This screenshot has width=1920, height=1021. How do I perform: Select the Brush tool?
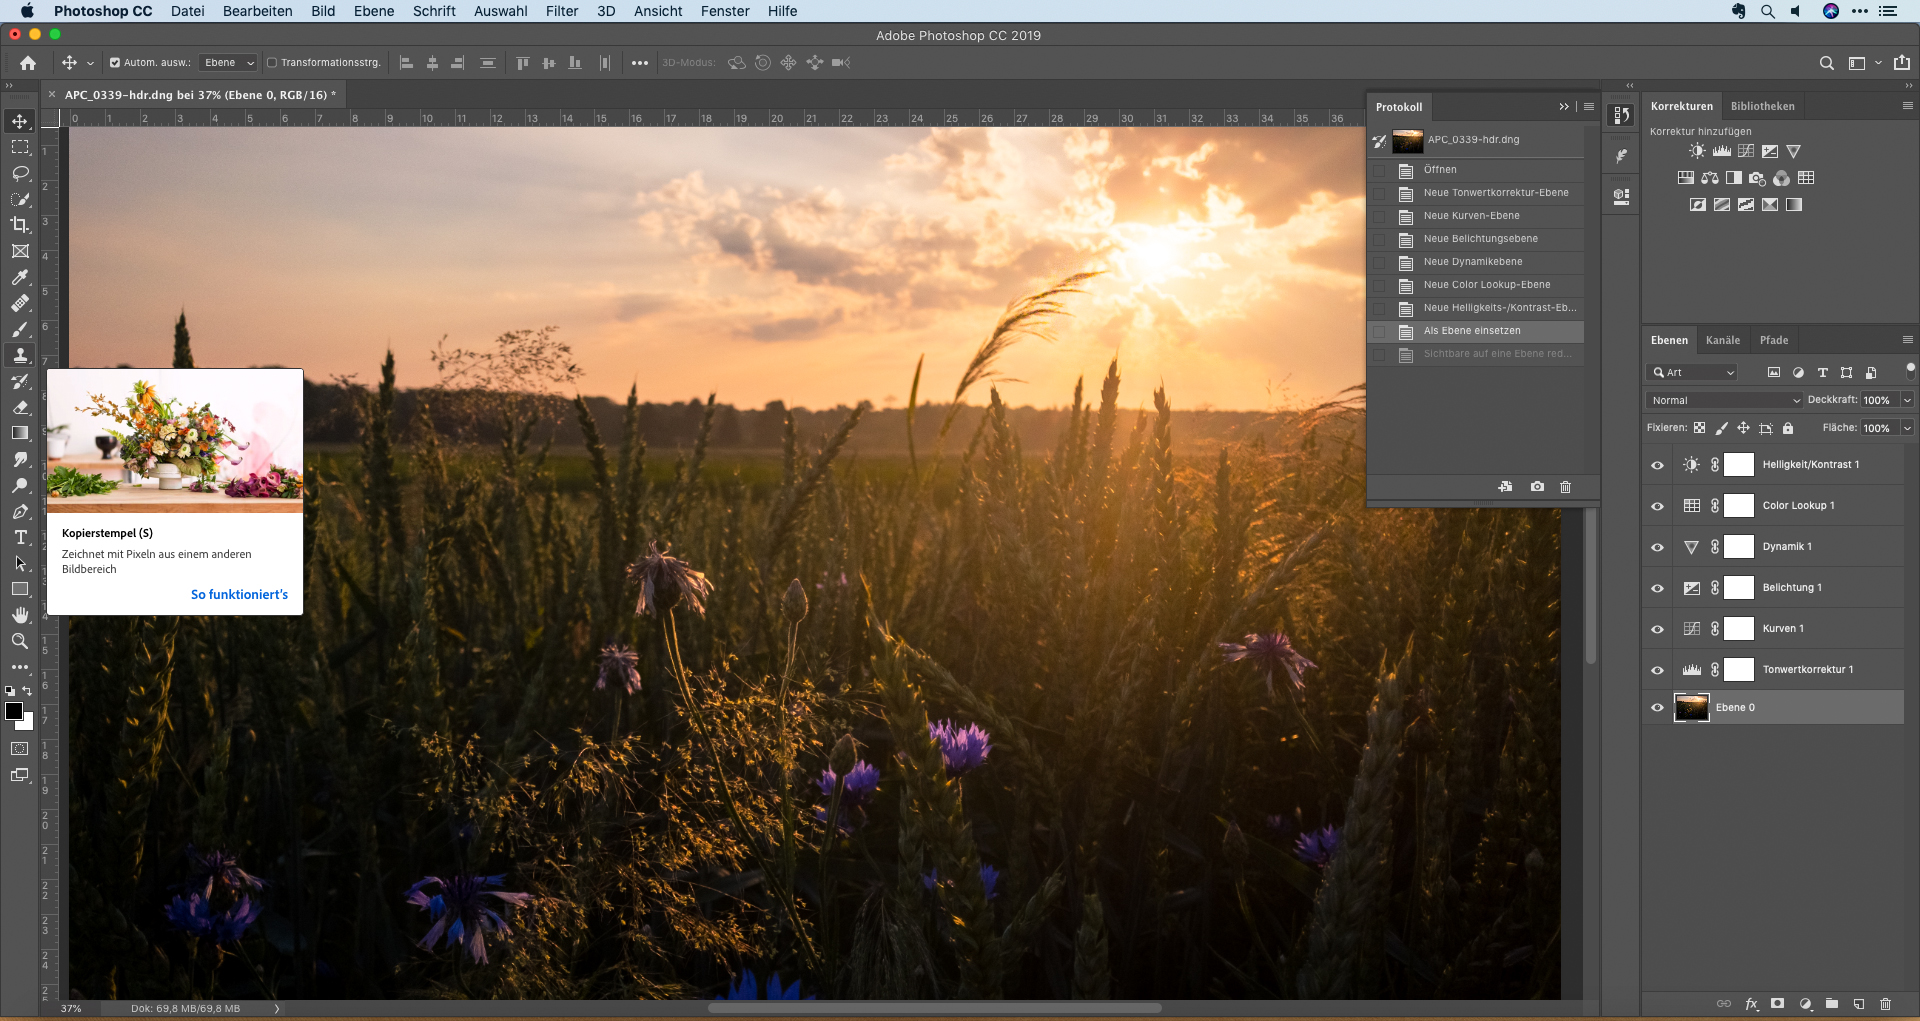20,329
